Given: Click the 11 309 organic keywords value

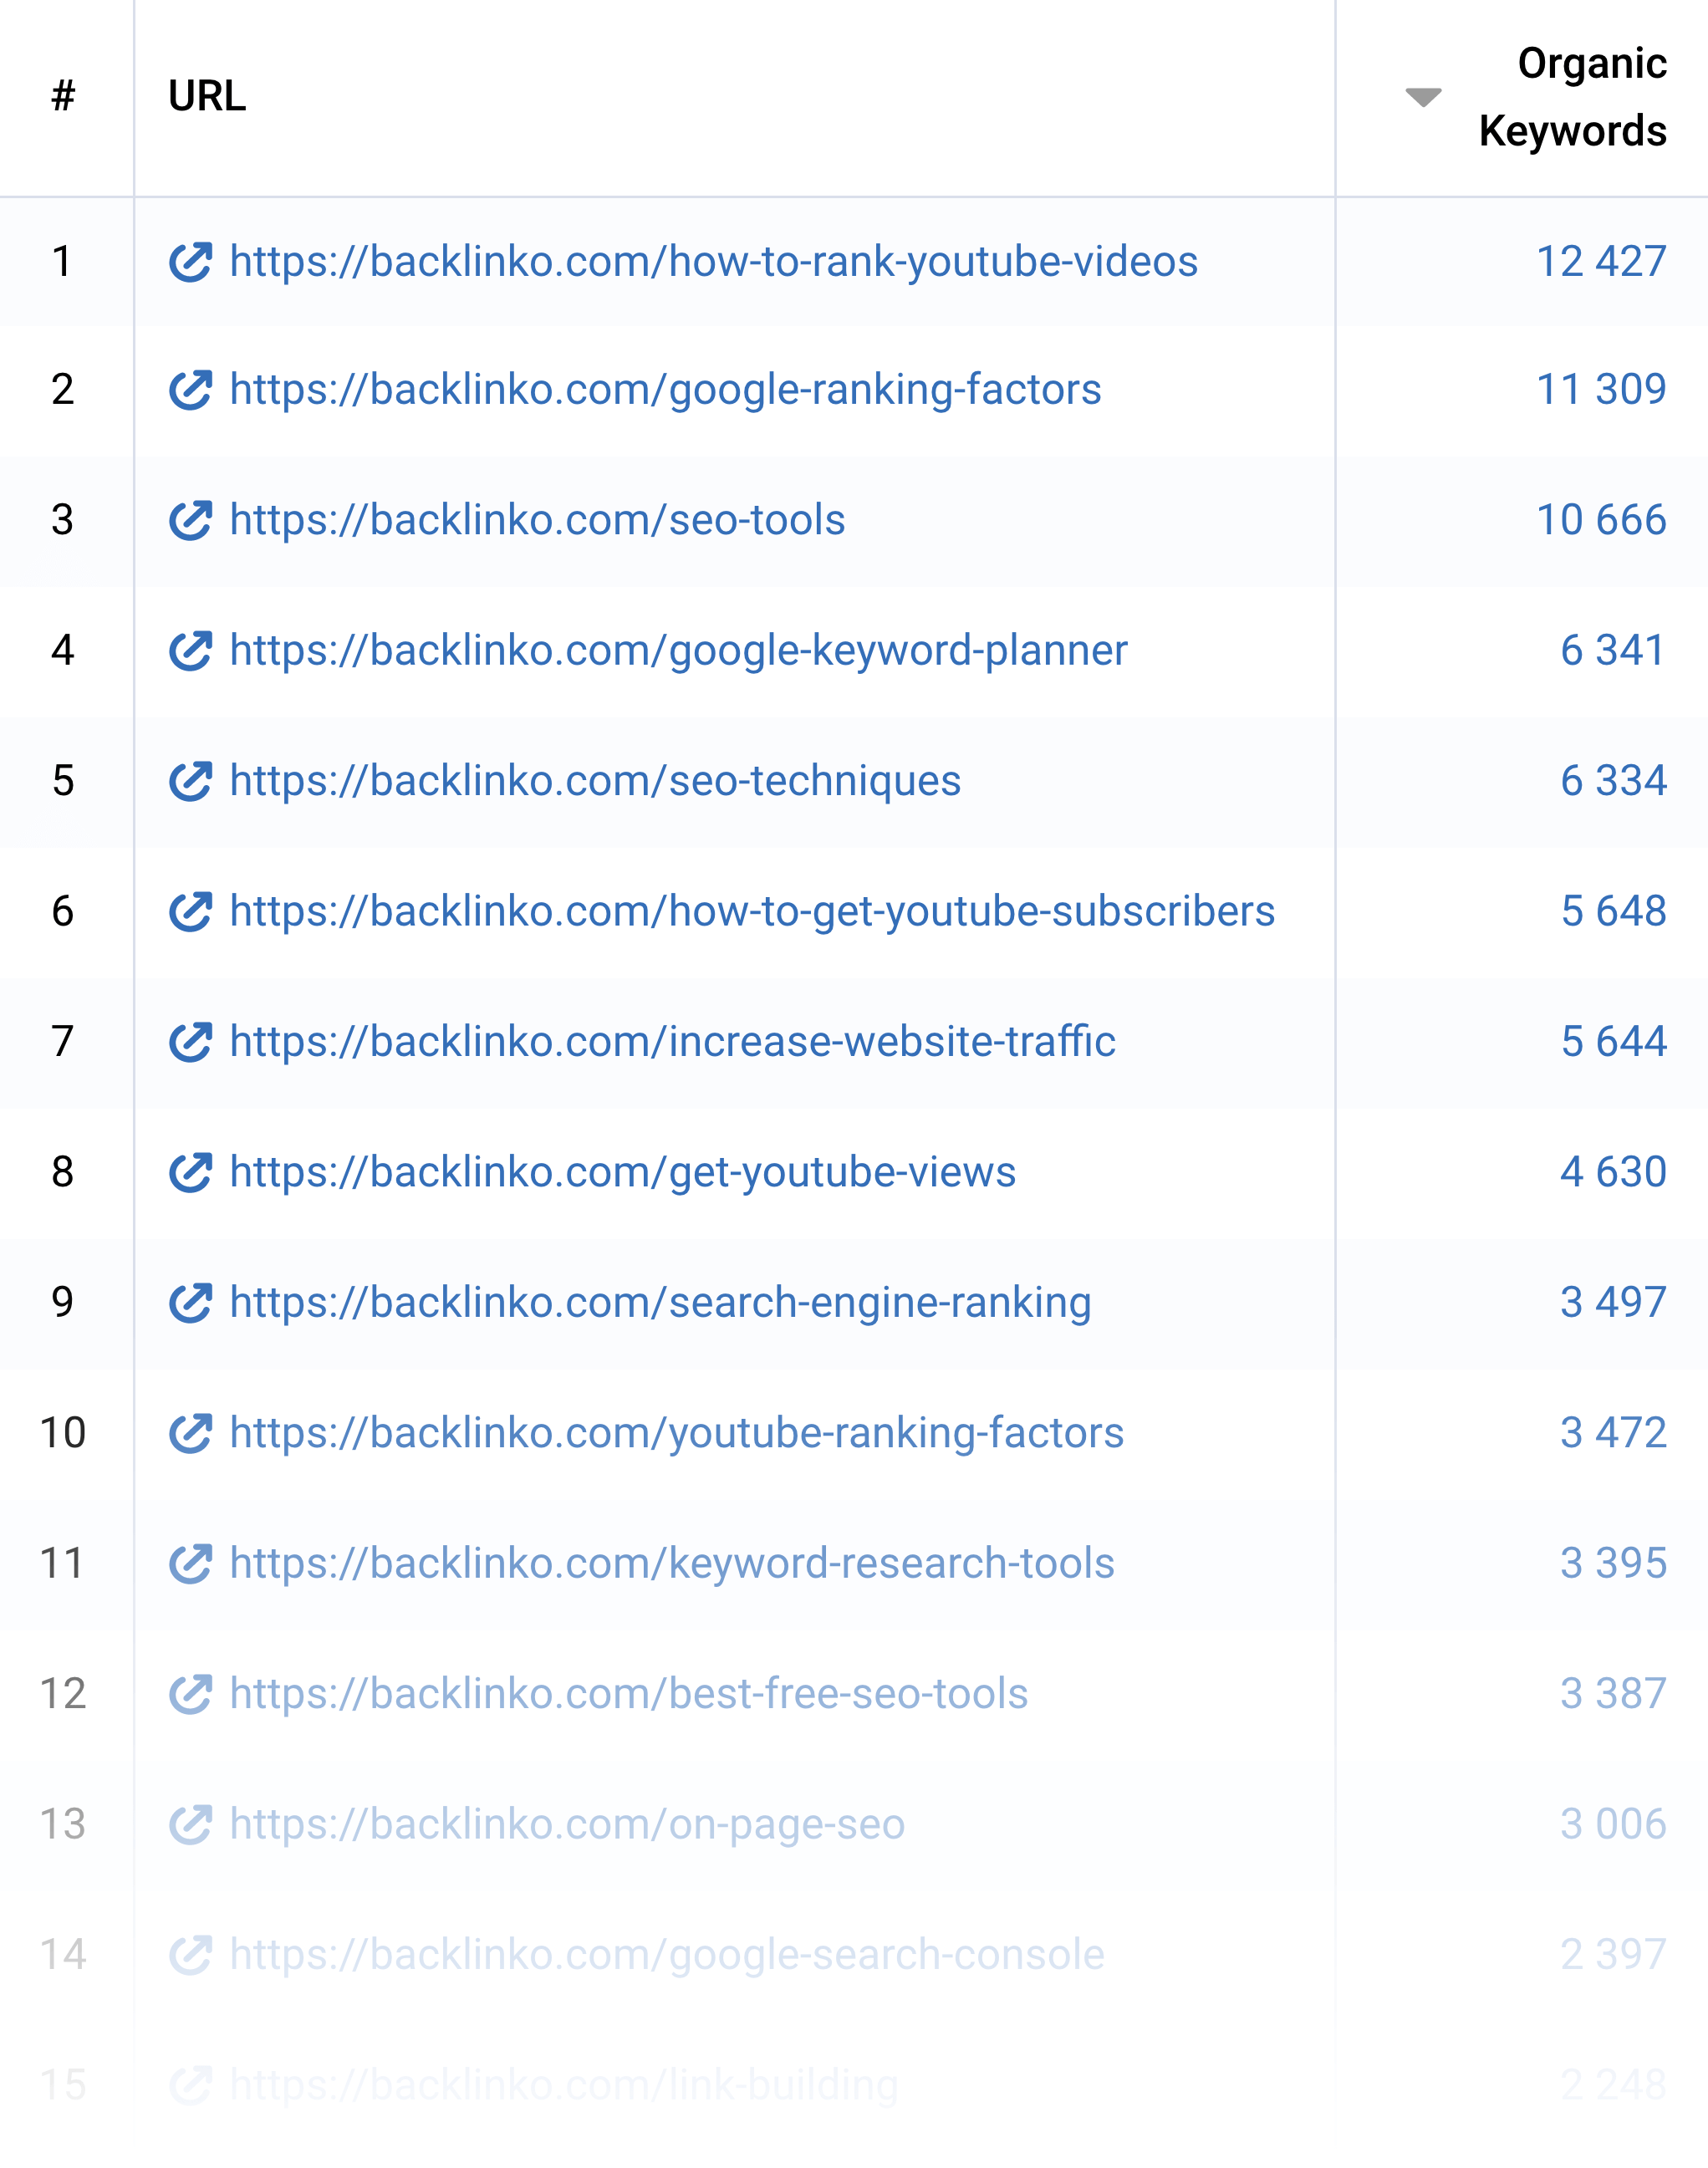Looking at the screenshot, I should click(1601, 390).
